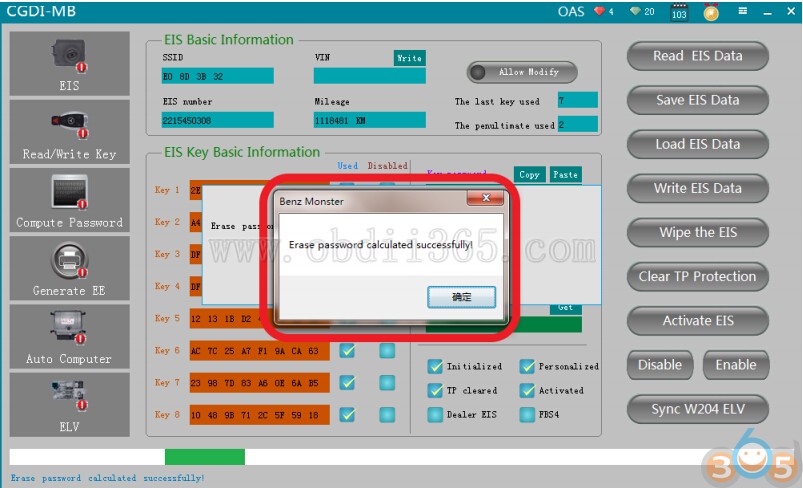Toggle the Activated checkbox

click(x=527, y=390)
